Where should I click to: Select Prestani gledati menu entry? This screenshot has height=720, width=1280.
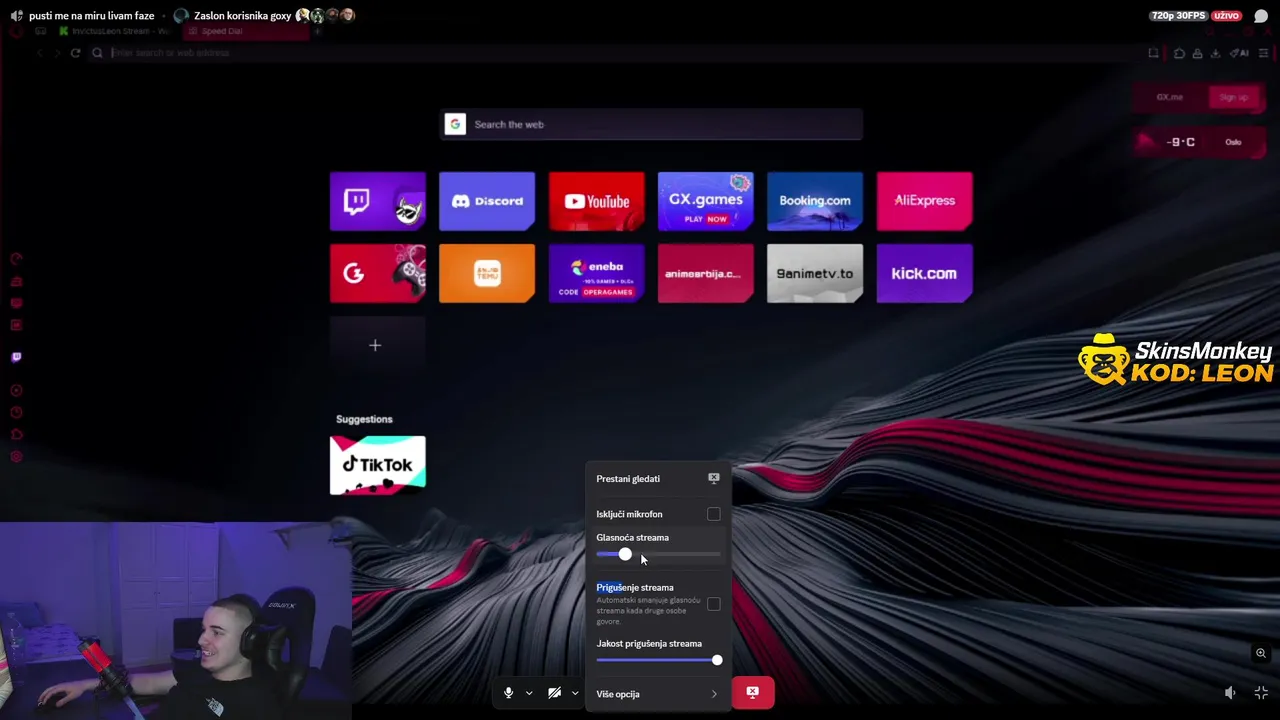coord(658,478)
